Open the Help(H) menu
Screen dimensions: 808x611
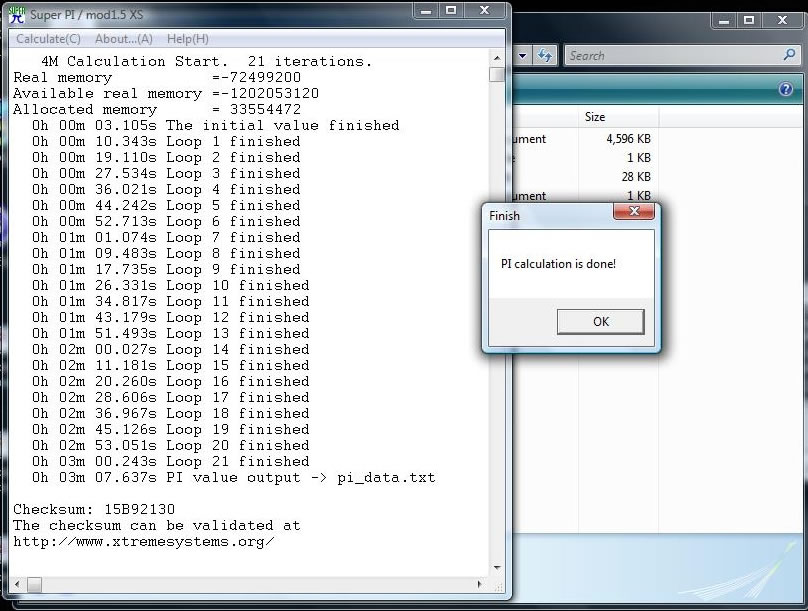[x=188, y=39]
